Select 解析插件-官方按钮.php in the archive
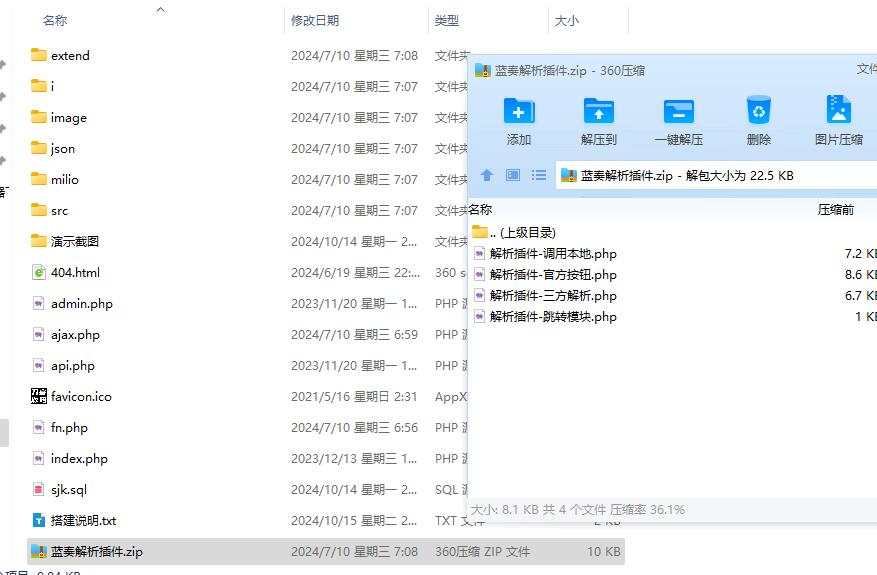 [552, 275]
